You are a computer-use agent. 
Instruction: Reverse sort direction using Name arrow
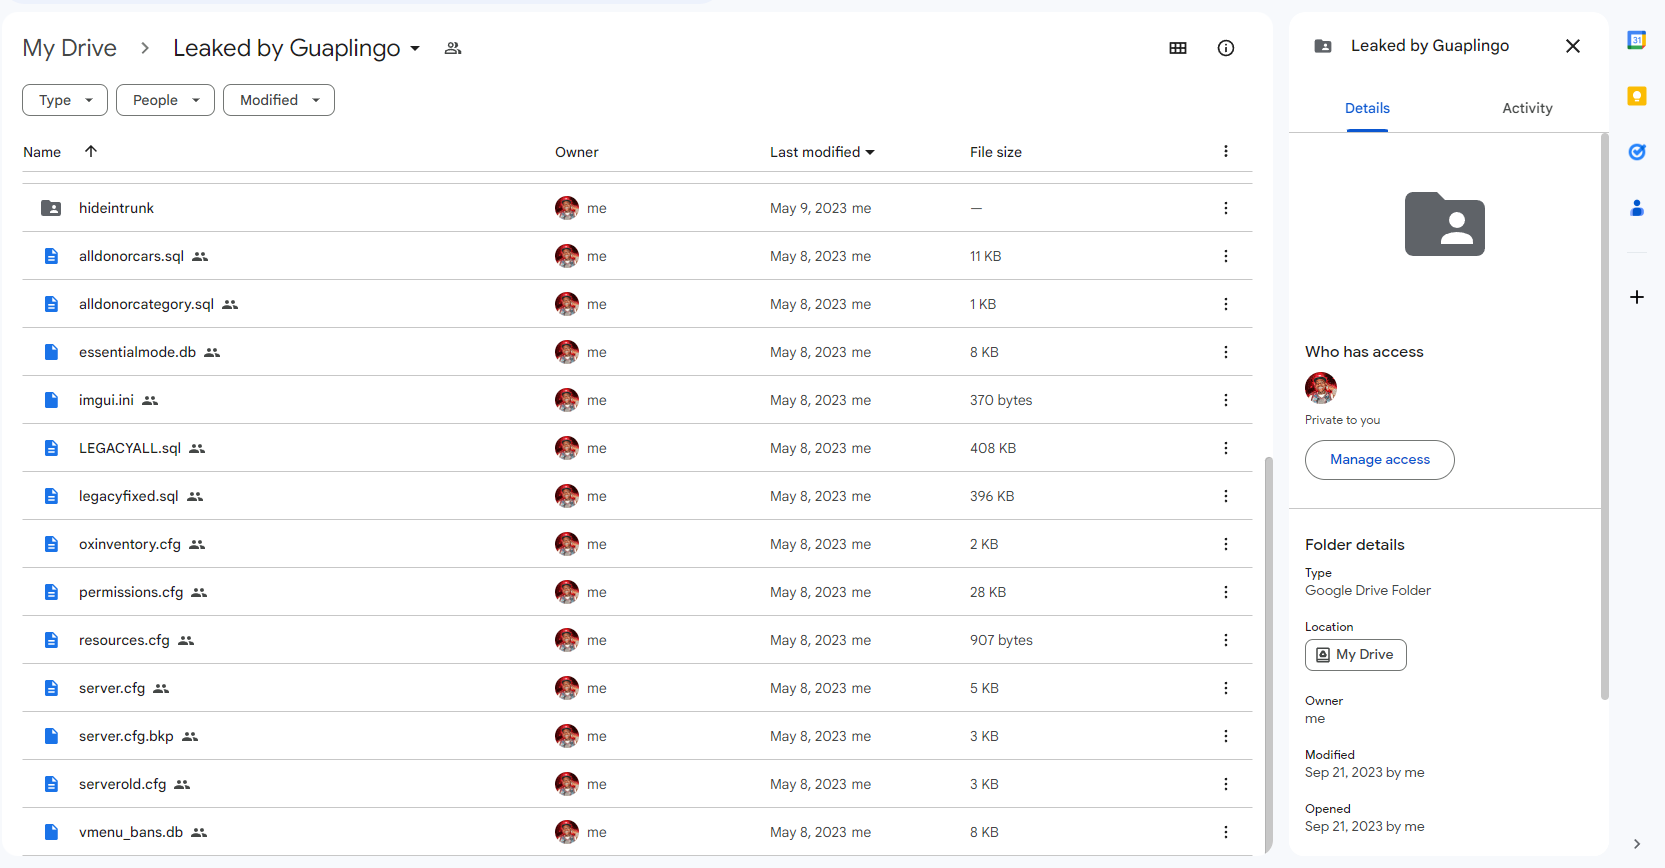(x=91, y=151)
